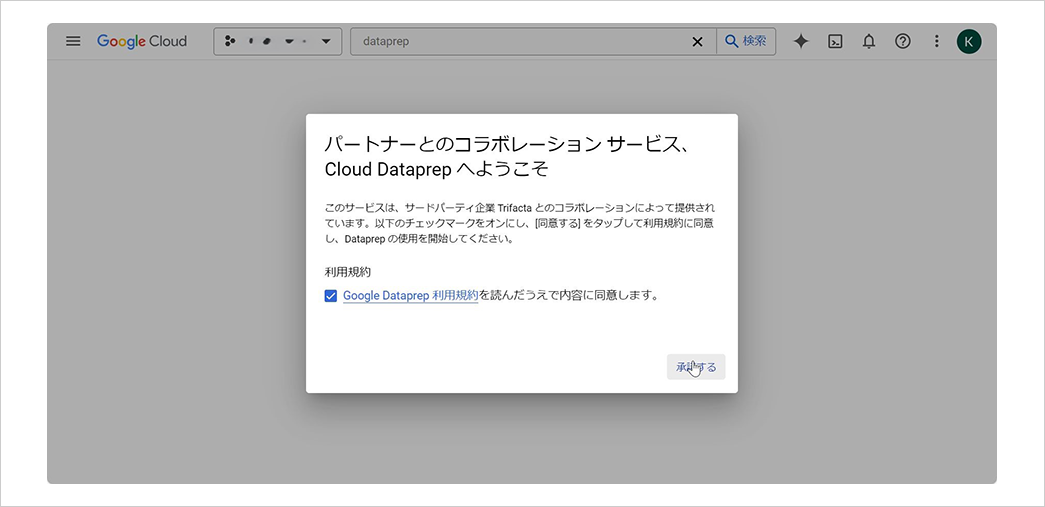Open the three-dot more options menu
This screenshot has height=507, width=1045.
coord(936,41)
